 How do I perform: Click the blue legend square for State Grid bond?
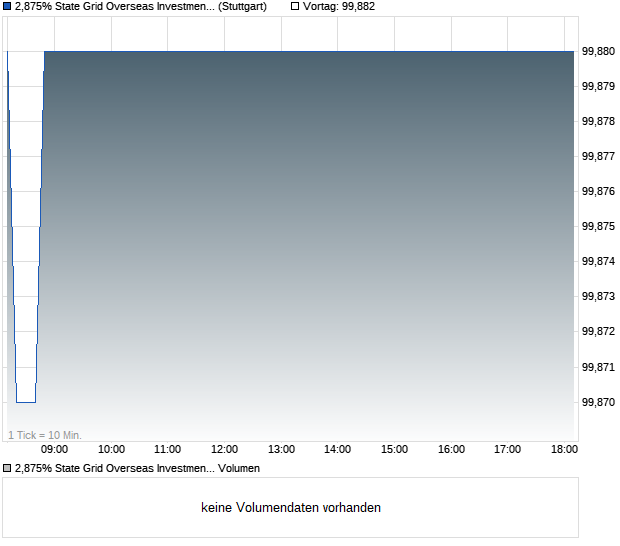coord(7,6)
